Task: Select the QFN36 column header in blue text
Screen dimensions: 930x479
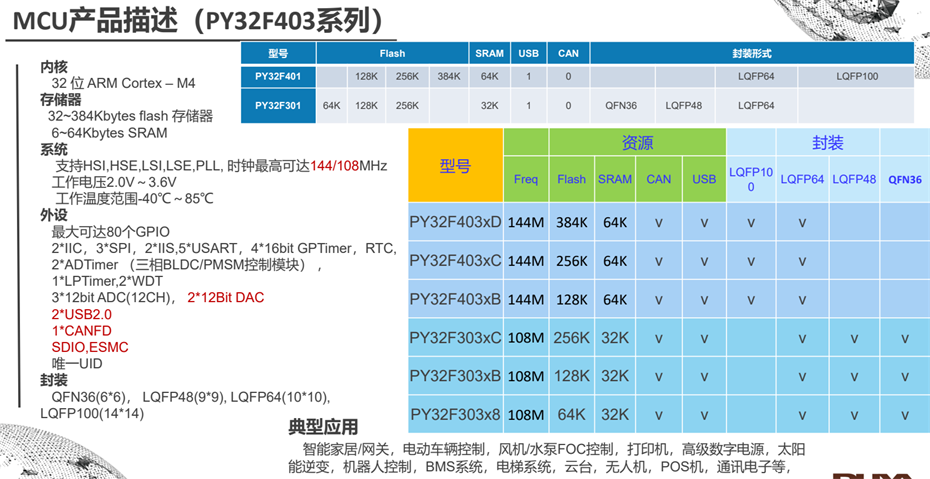Action: tap(906, 179)
